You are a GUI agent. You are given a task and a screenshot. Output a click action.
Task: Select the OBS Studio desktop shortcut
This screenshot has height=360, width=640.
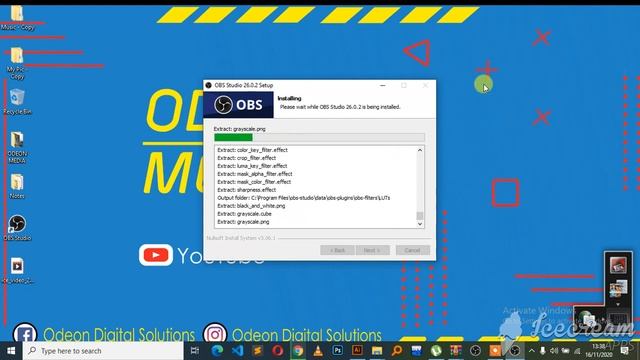click(17, 228)
